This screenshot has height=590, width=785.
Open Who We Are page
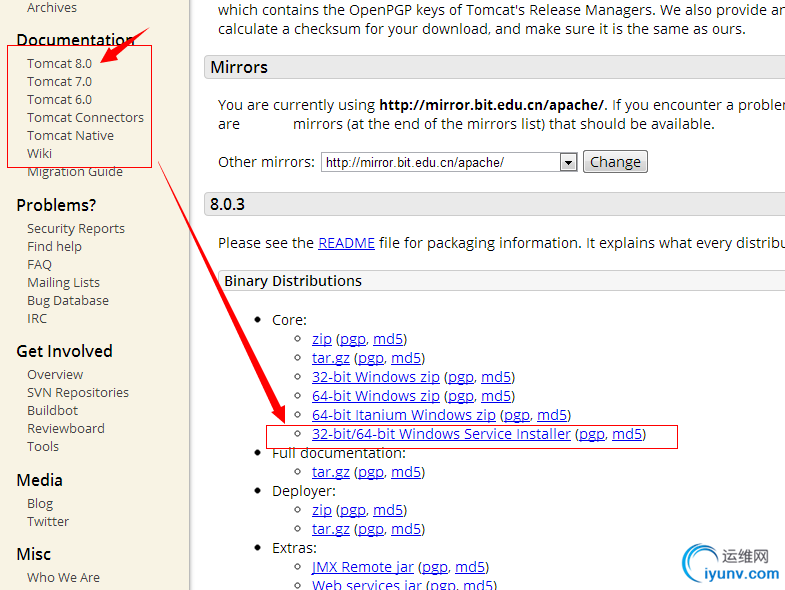tap(64, 578)
